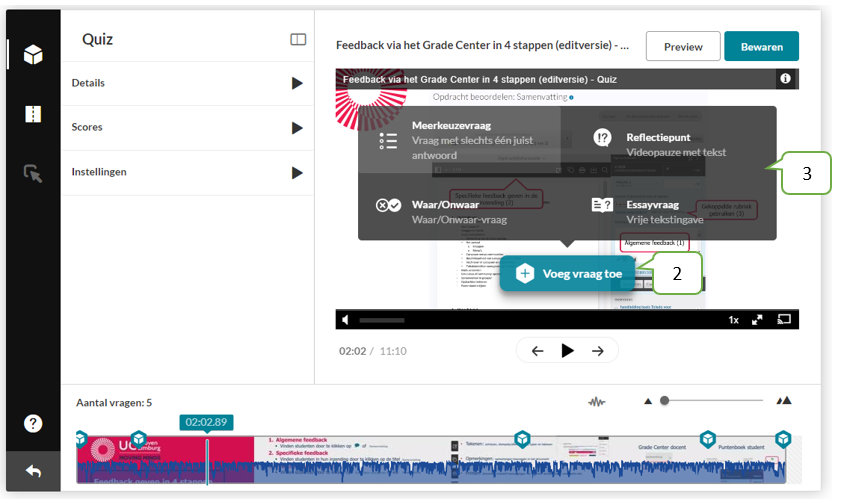Select the quiz marker on the pink section
845x504 pixels.
pyautogui.click(x=139, y=439)
